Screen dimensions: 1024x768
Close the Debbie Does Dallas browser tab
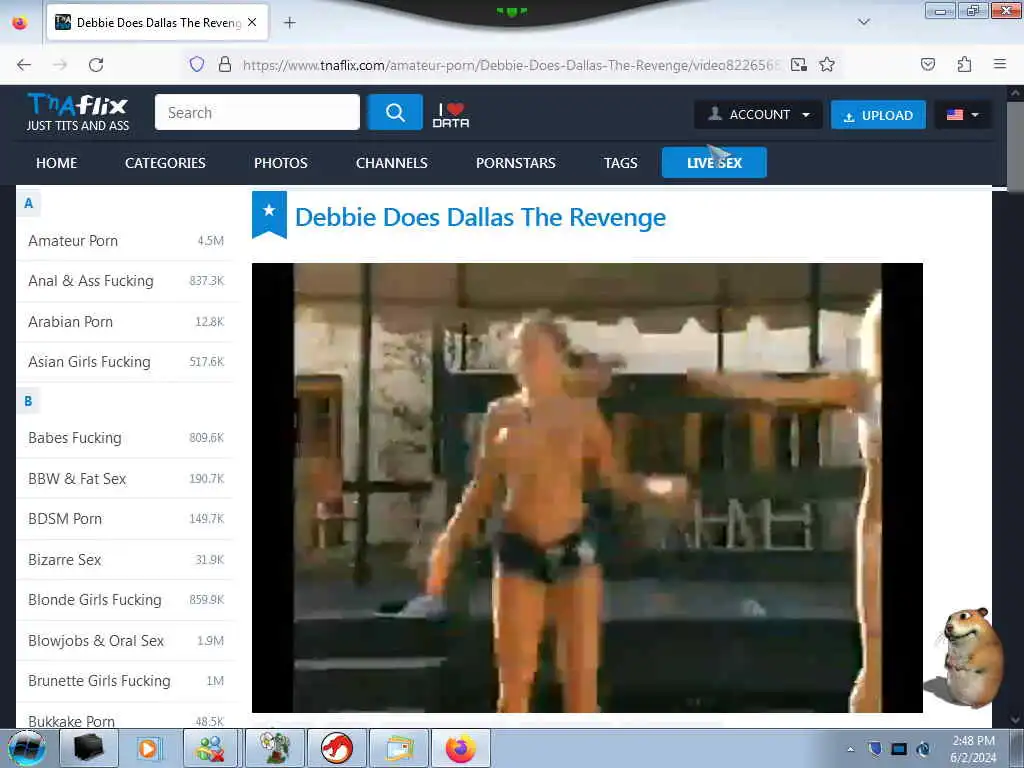pos(252,22)
